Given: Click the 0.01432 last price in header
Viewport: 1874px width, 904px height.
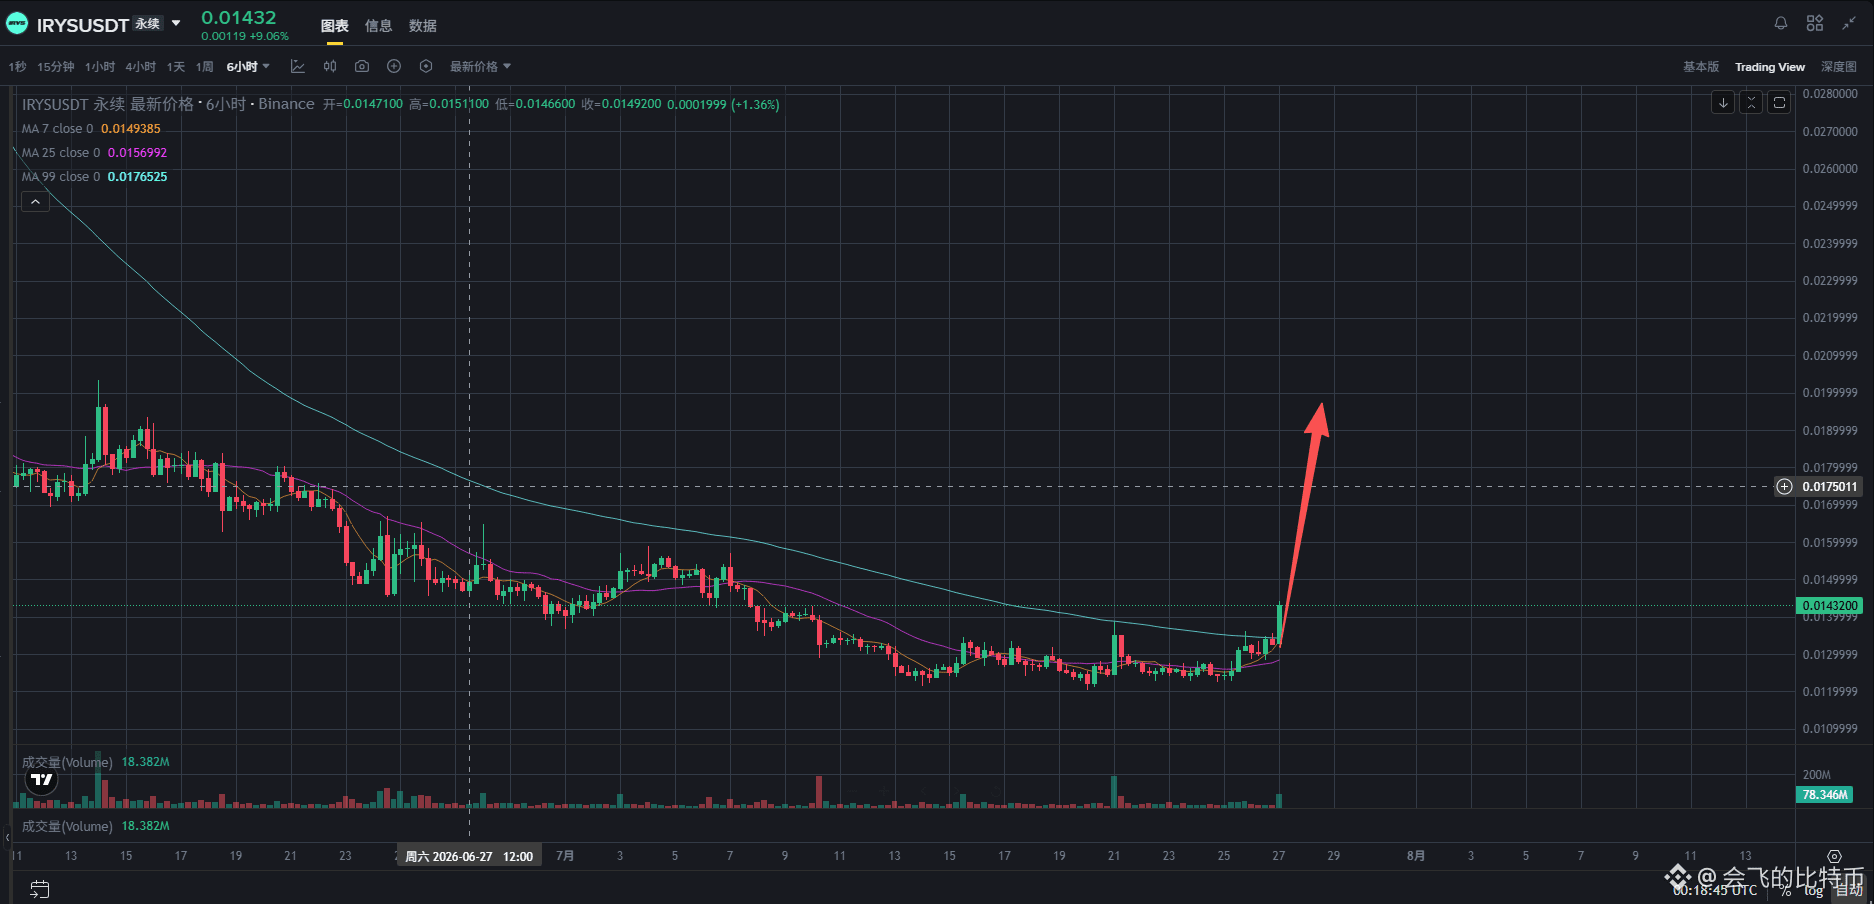Looking at the screenshot, I should point(239,18).
